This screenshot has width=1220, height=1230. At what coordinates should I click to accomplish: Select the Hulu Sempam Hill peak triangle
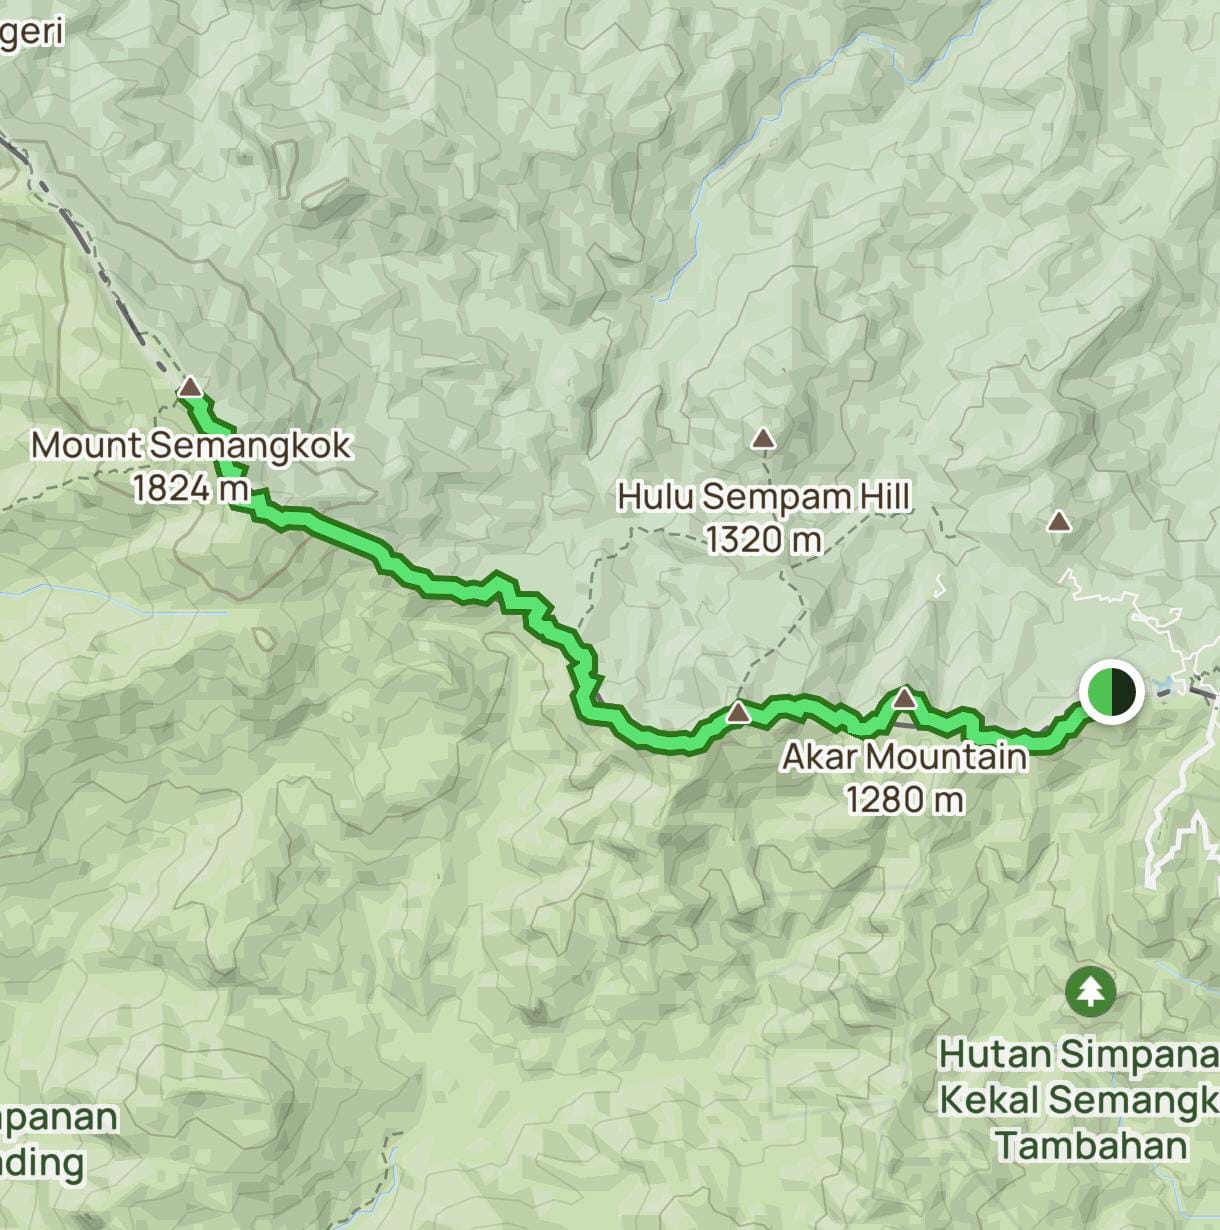click(x=764, y=438)
